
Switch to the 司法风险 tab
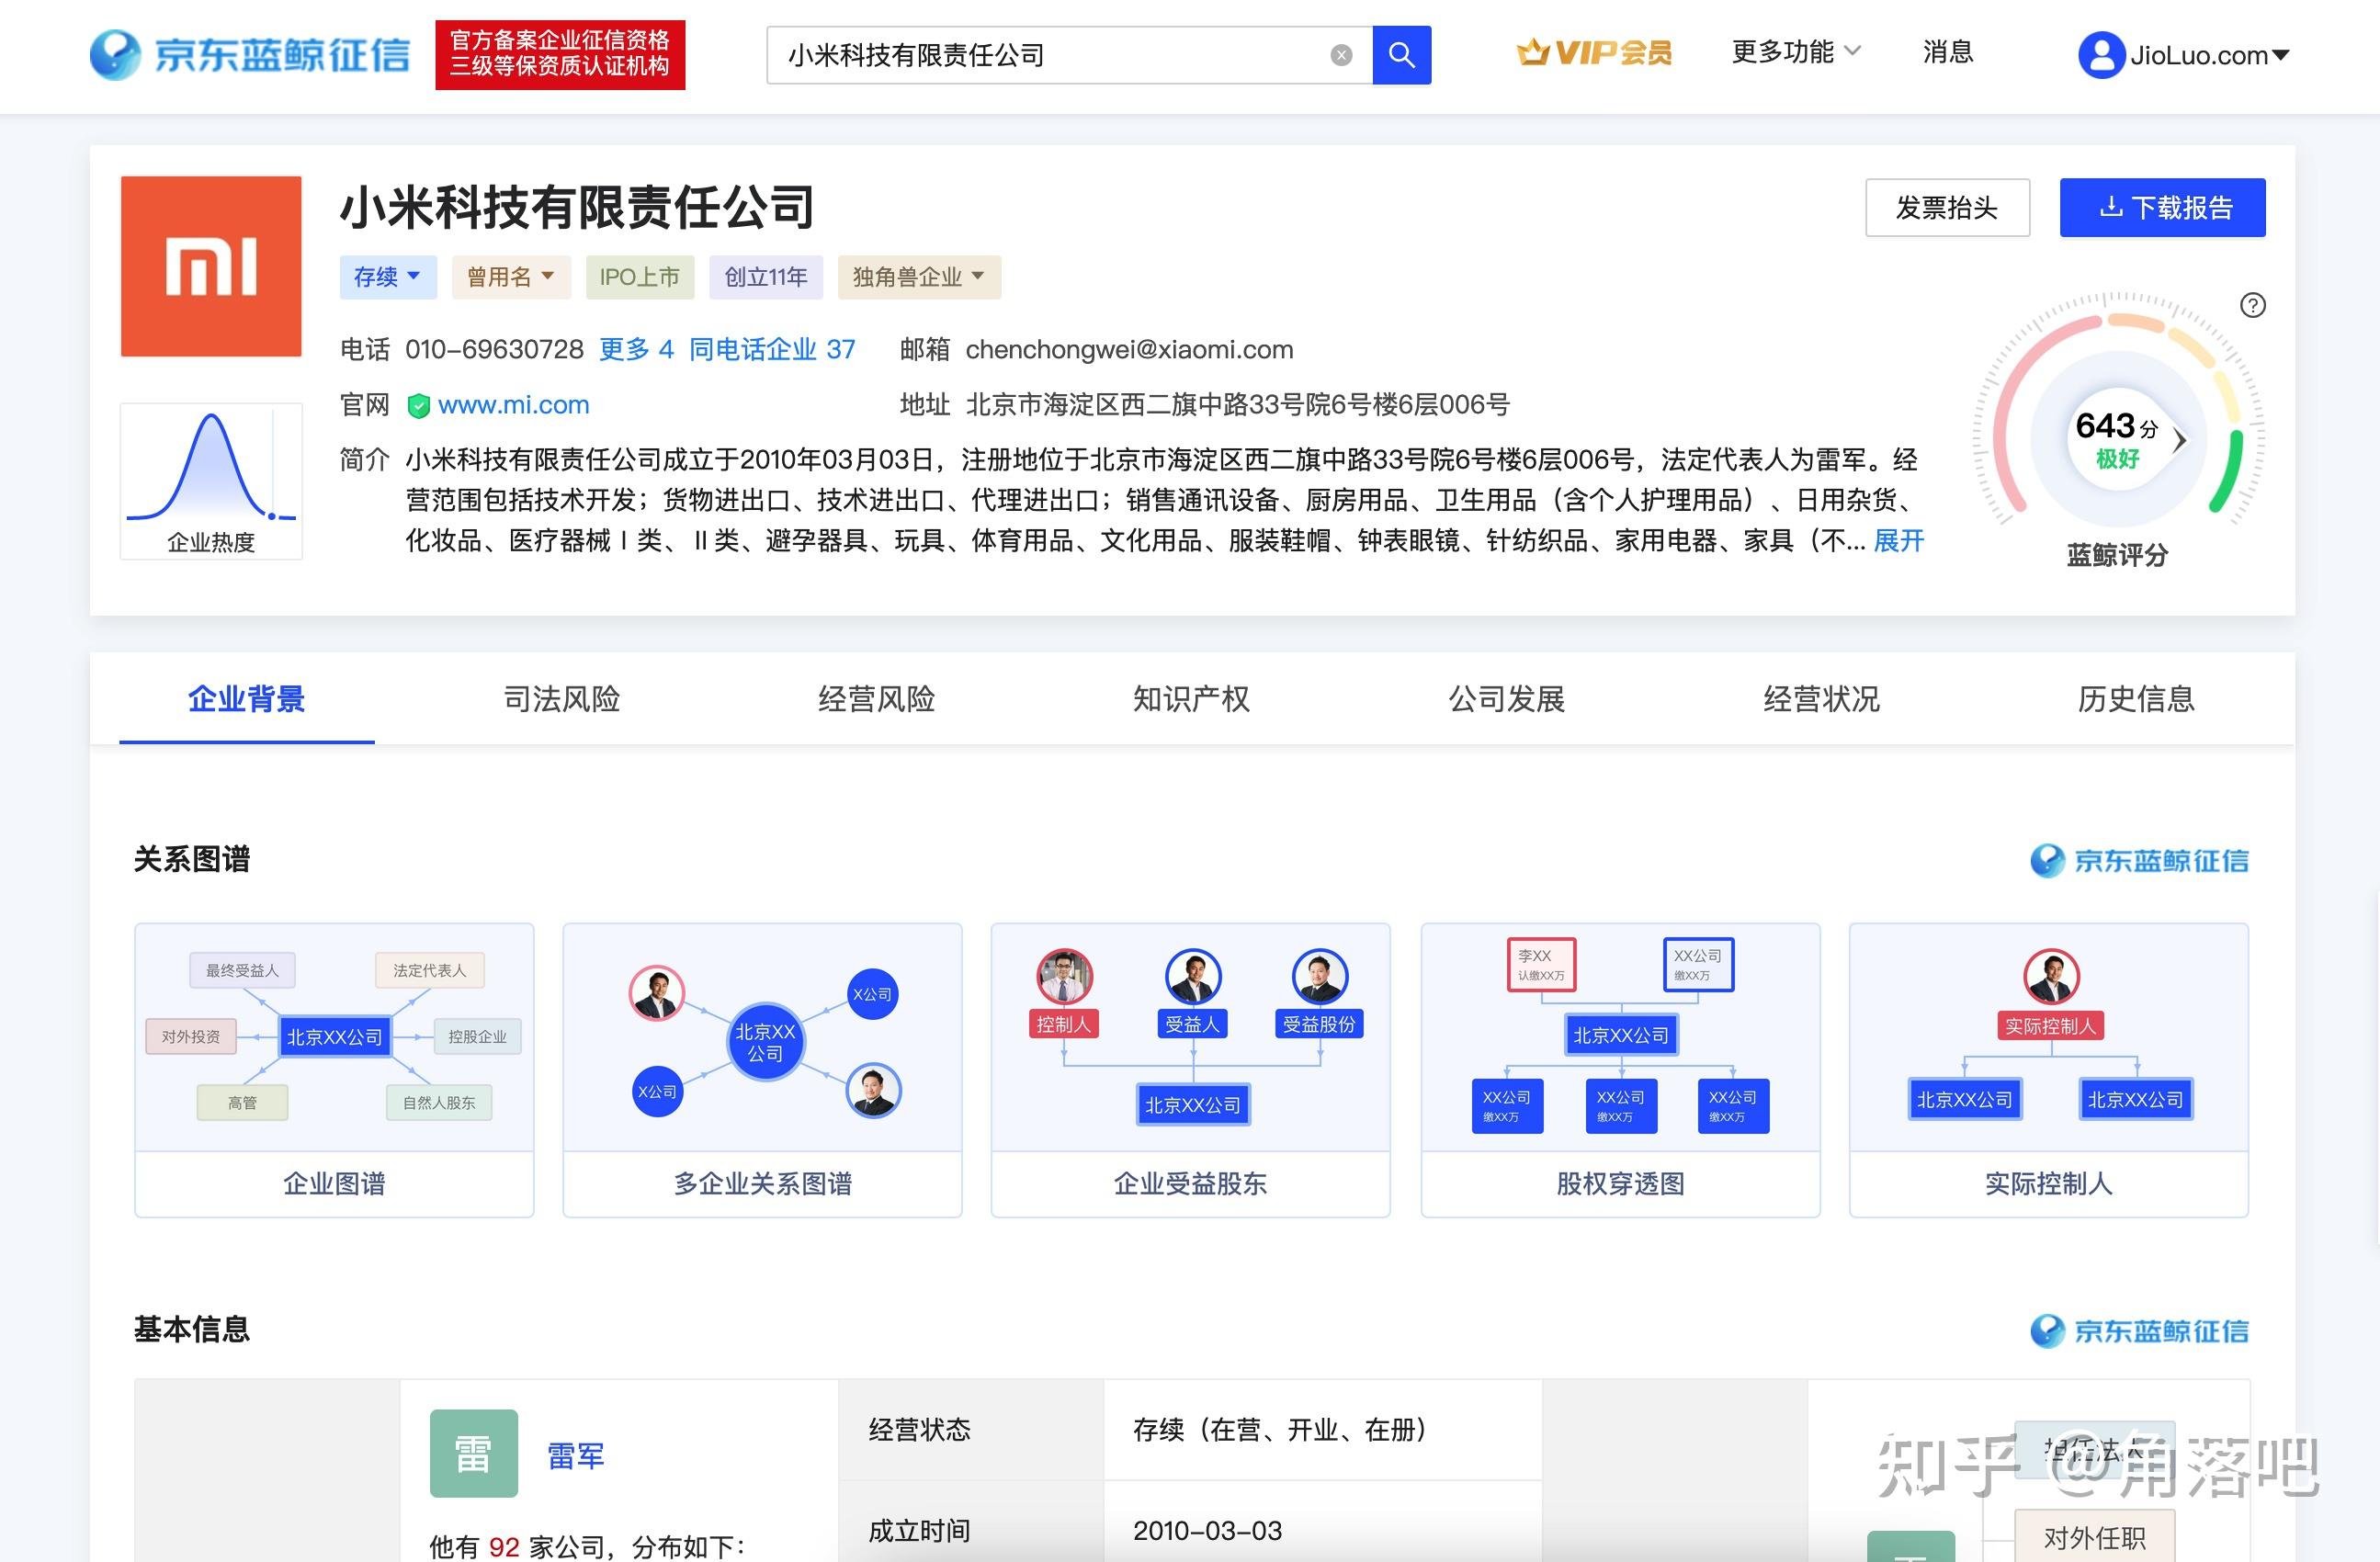tap(562, 698)
